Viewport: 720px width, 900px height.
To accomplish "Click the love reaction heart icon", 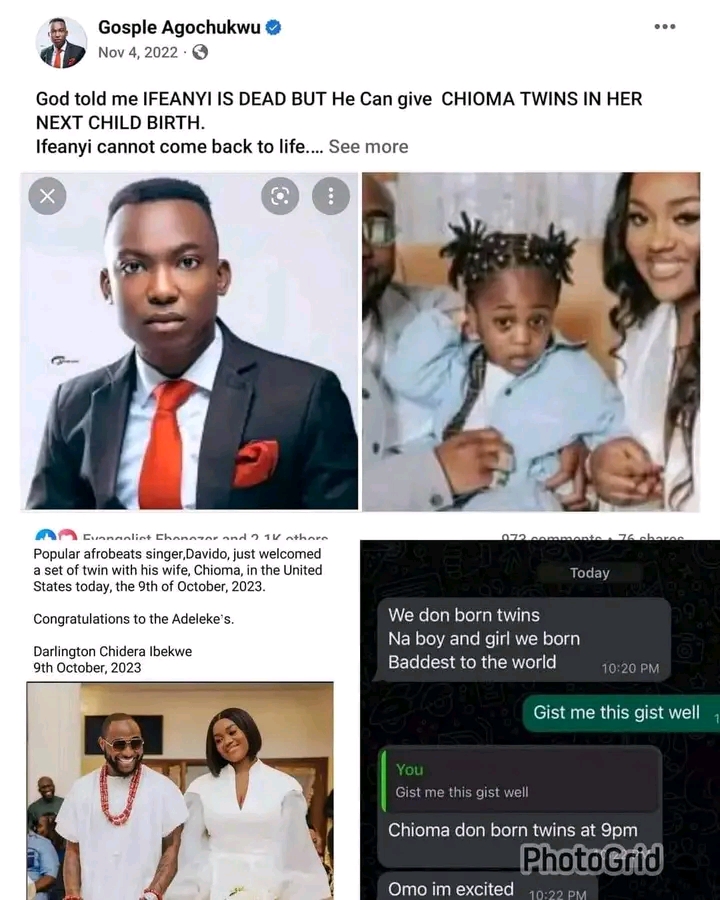I will pos(67,536).
